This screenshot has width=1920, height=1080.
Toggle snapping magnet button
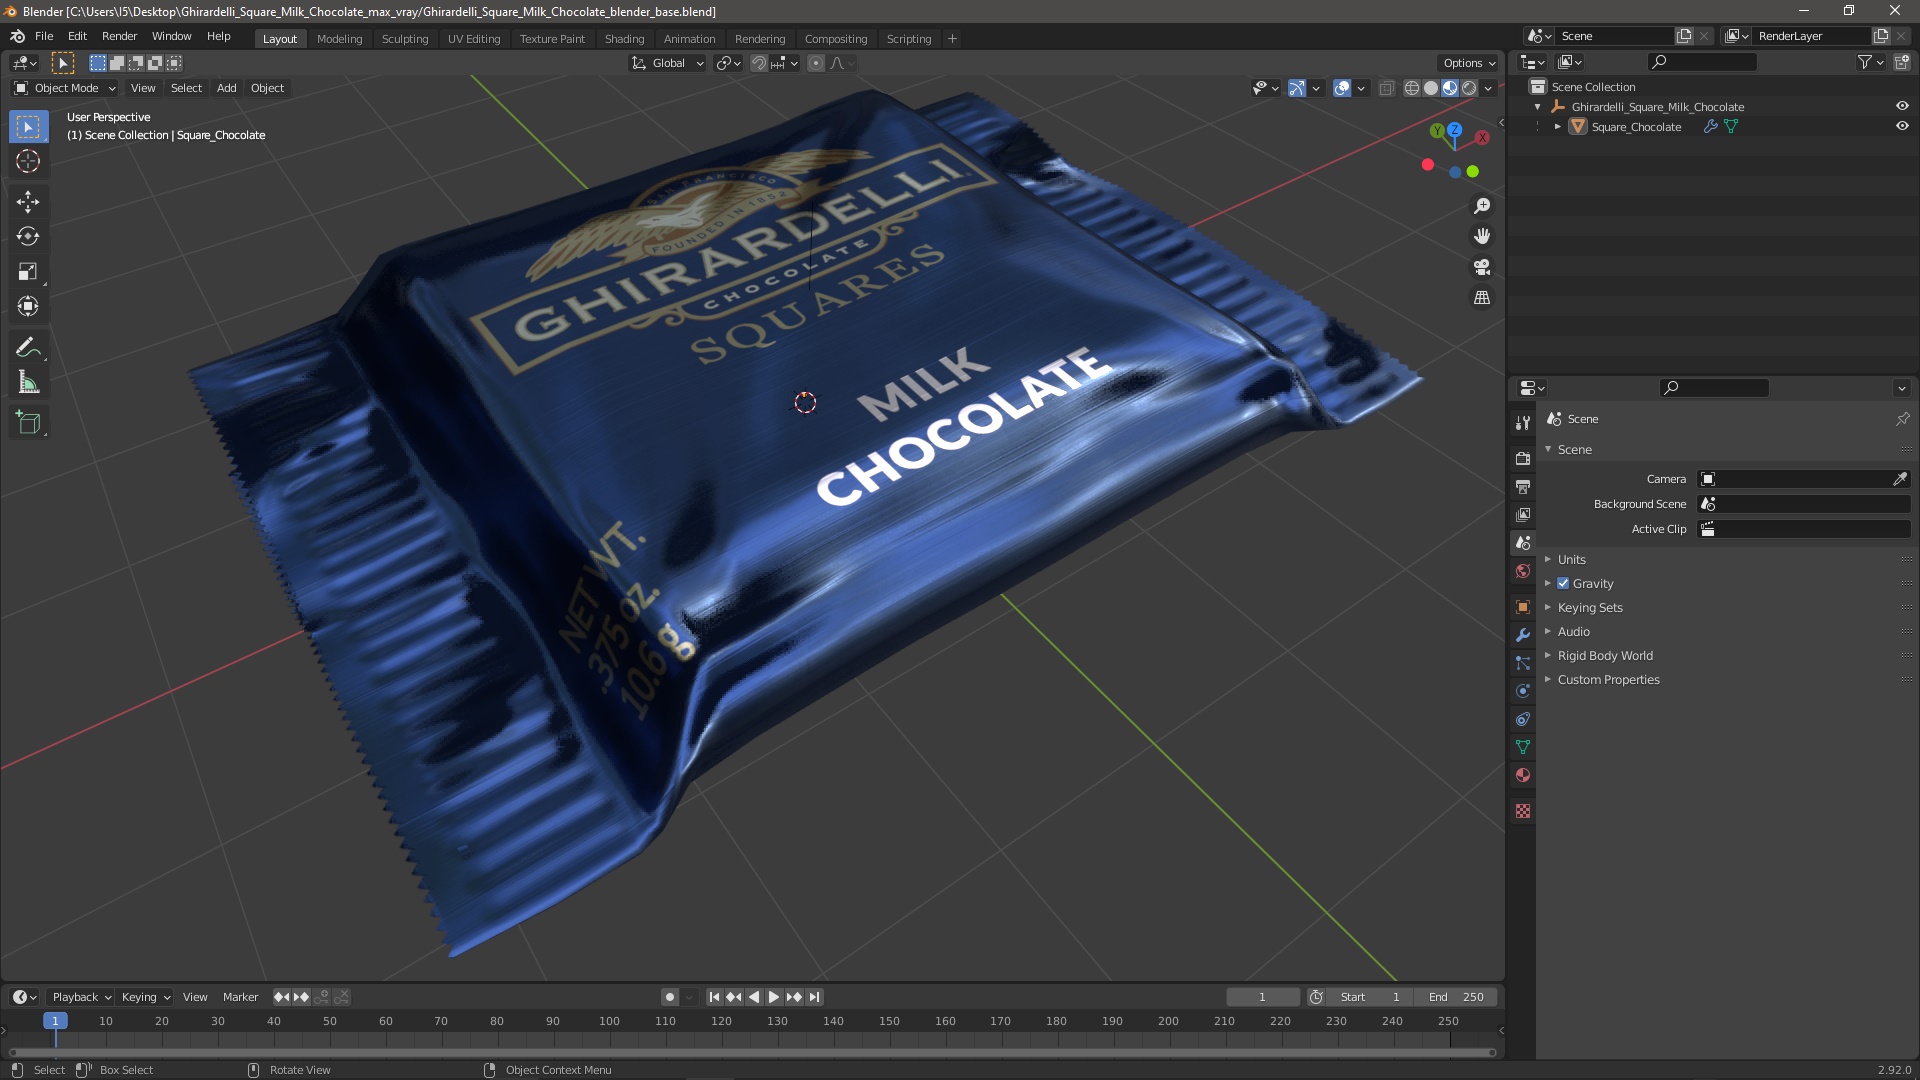point(759,63)
